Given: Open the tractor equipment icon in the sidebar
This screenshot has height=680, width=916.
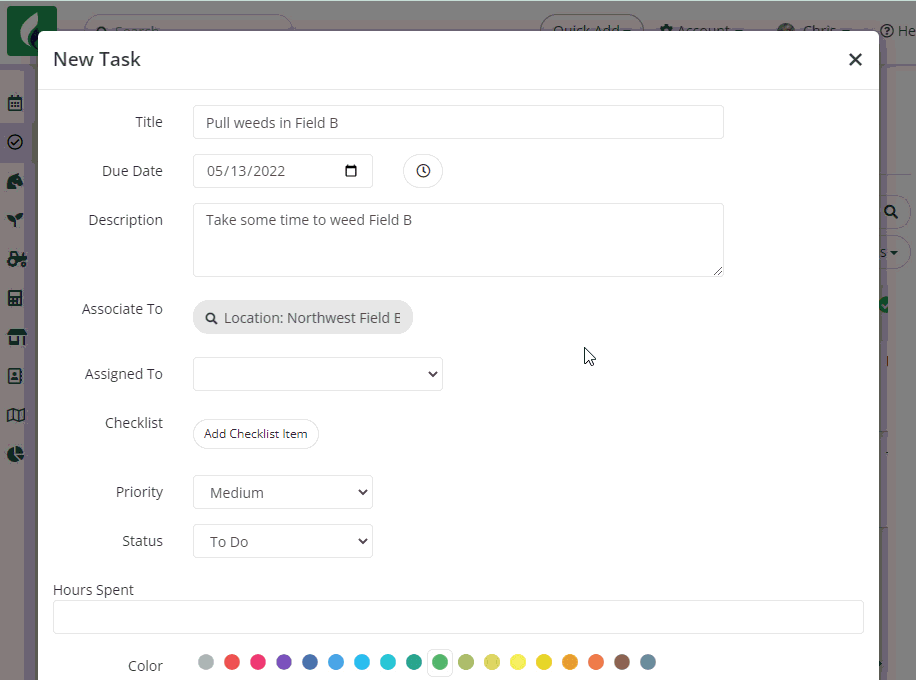Looking at the screenshot, I should click(16, 259).
